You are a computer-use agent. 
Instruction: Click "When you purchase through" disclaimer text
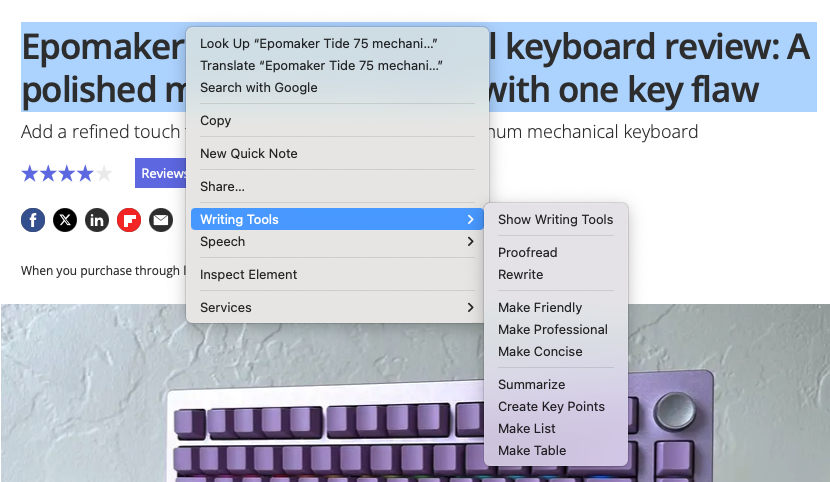(x=101, y=271)
